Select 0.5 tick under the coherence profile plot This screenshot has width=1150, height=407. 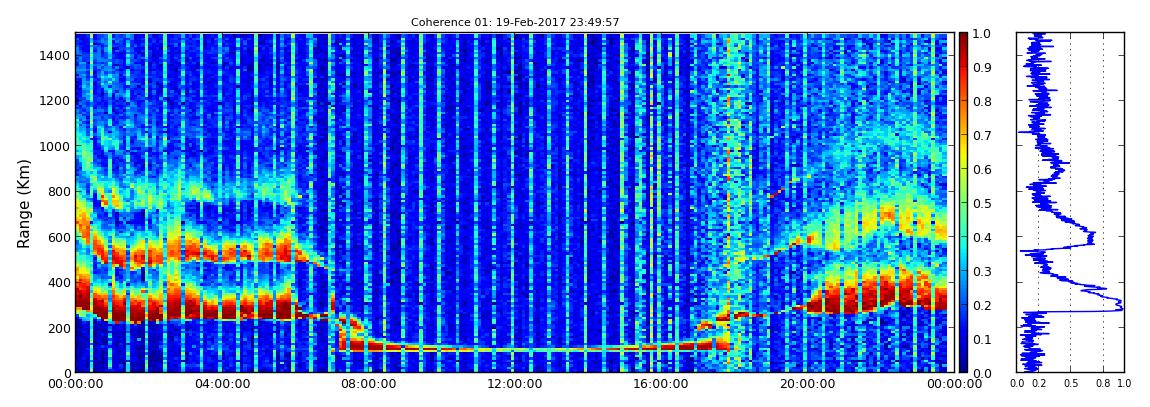point(1071,382)
